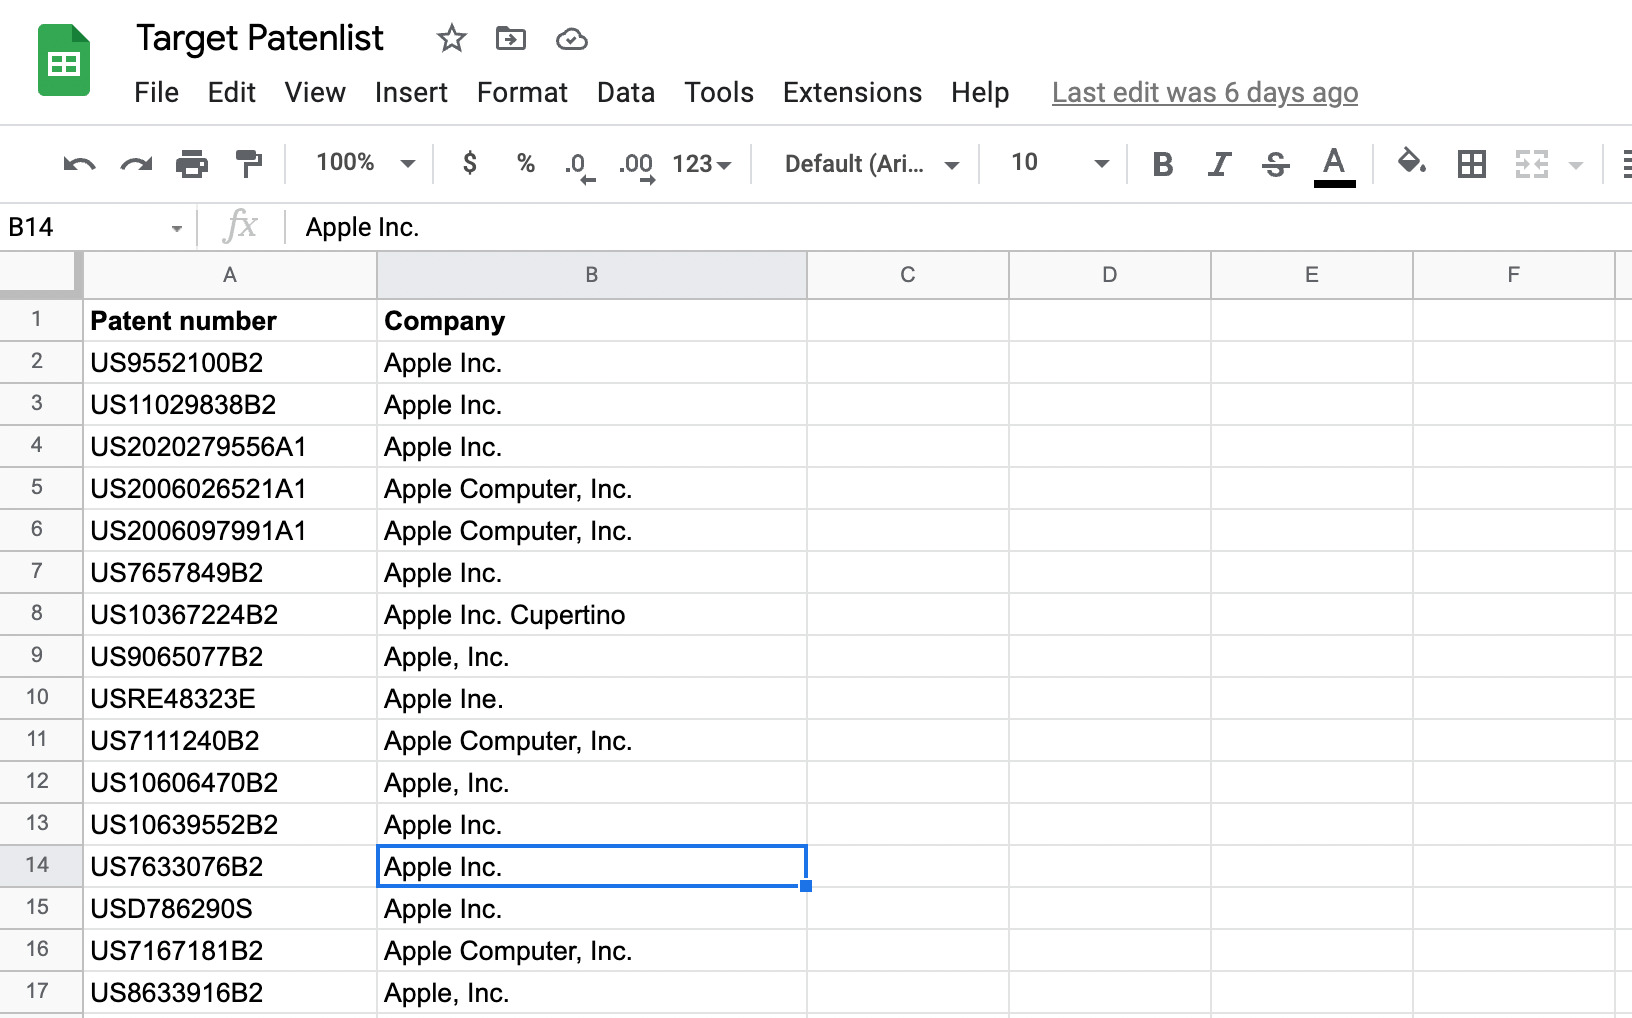Increase decimal places

[x=637, y=166]
